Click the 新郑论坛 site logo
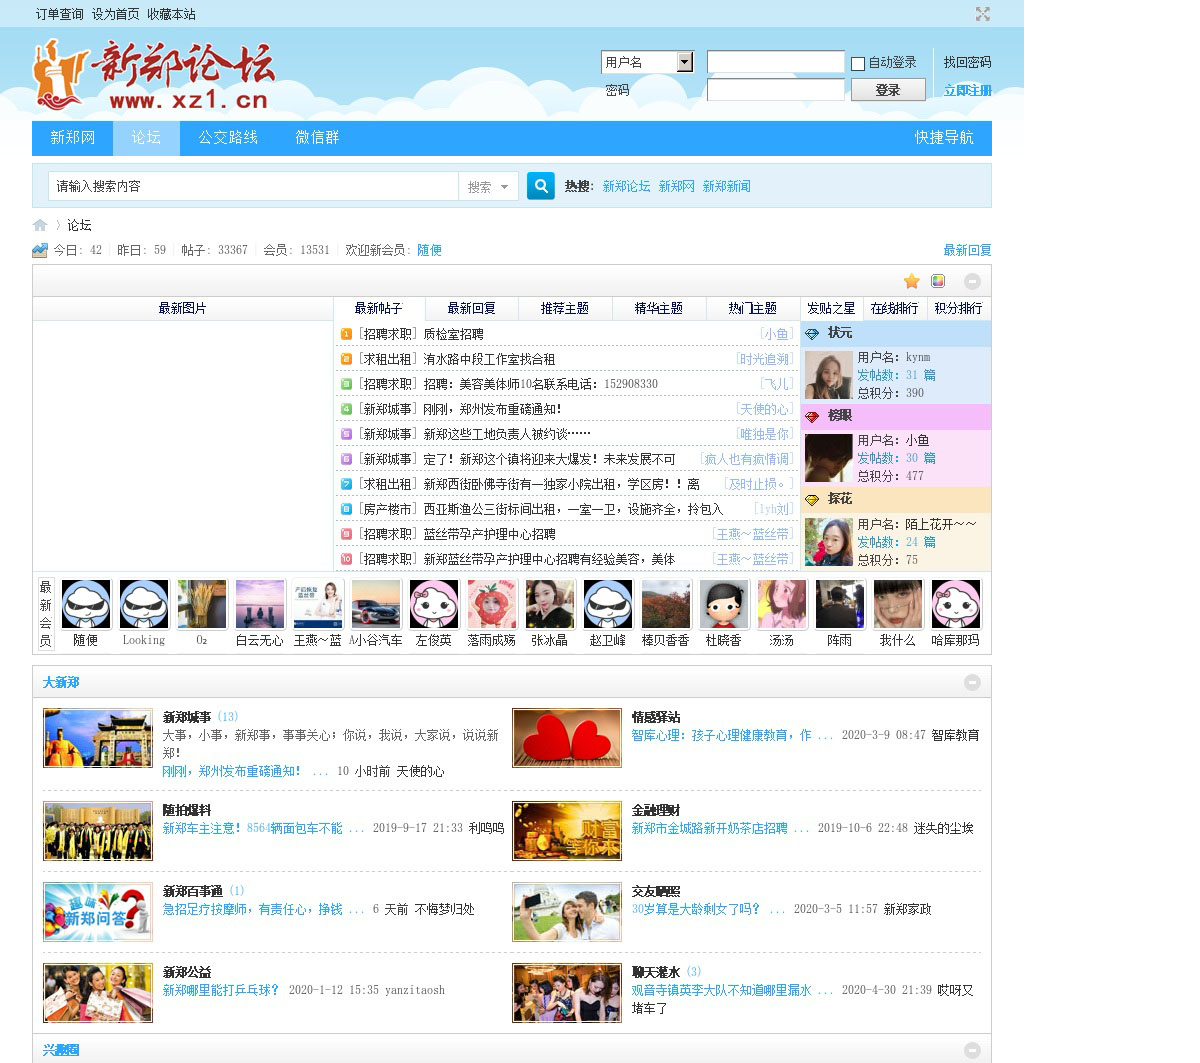This screenshot has height=1063, width=1200. 154,75
